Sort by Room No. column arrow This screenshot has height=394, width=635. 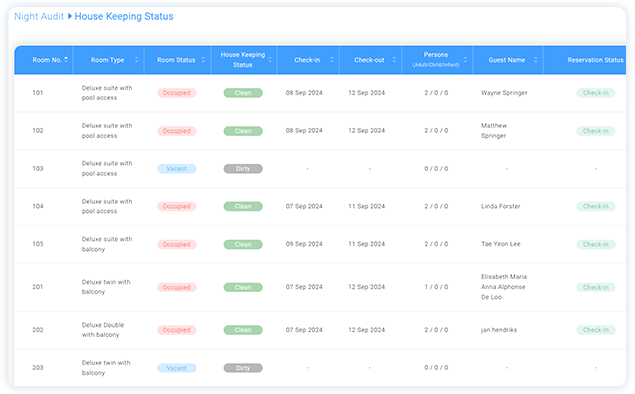point(66,60)
